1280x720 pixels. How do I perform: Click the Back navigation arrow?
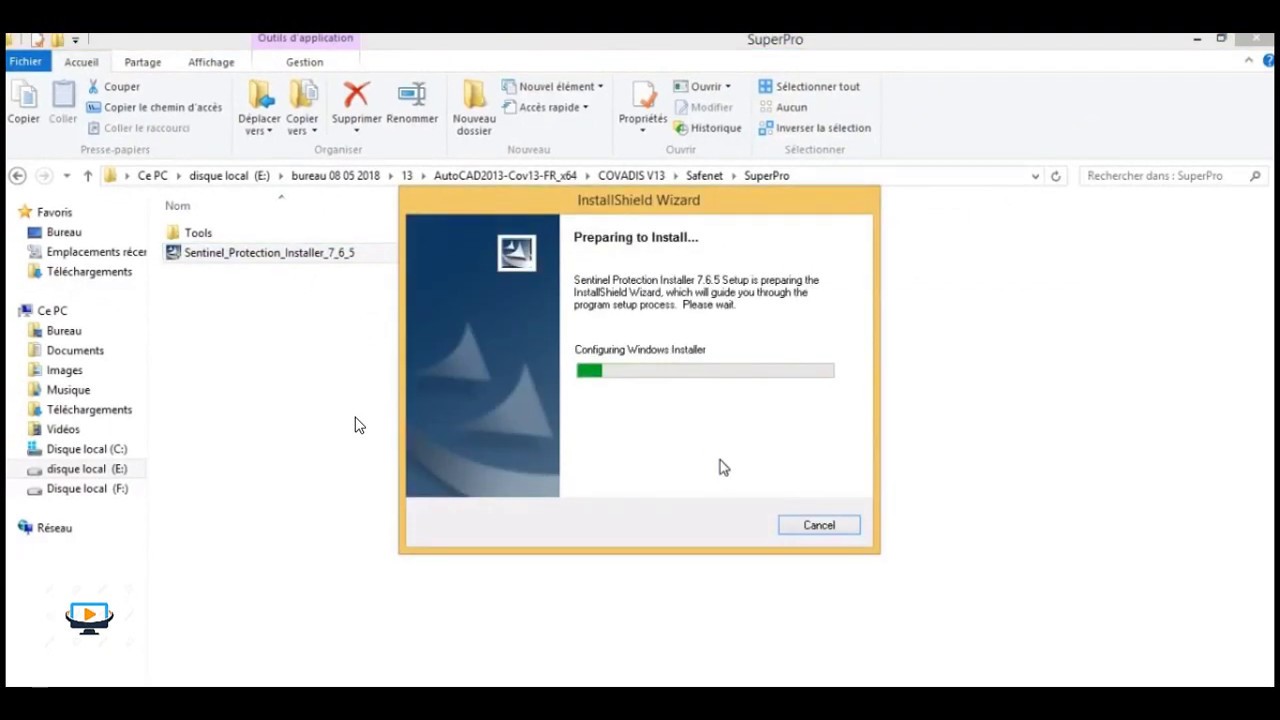pos(17,176)
